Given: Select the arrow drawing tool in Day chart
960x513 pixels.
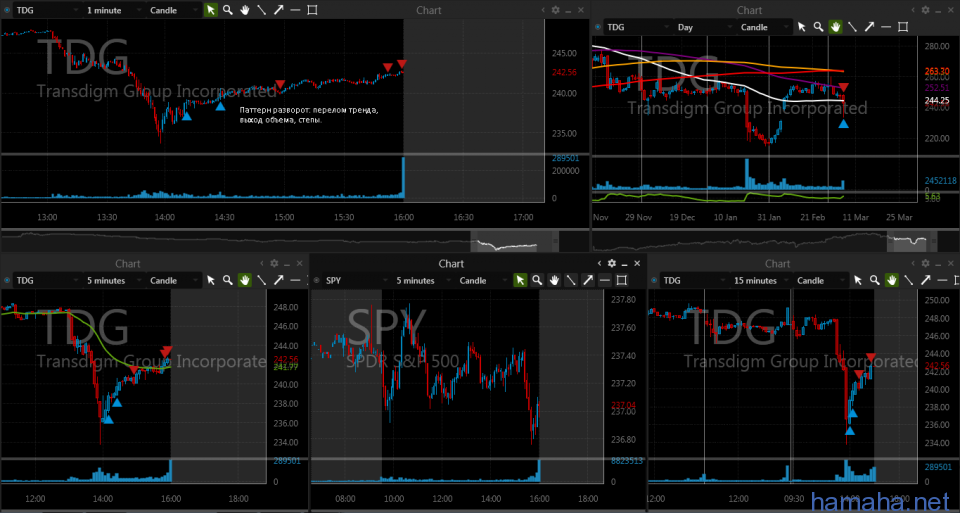Looking at the screenshot, I should coord(869,27).
